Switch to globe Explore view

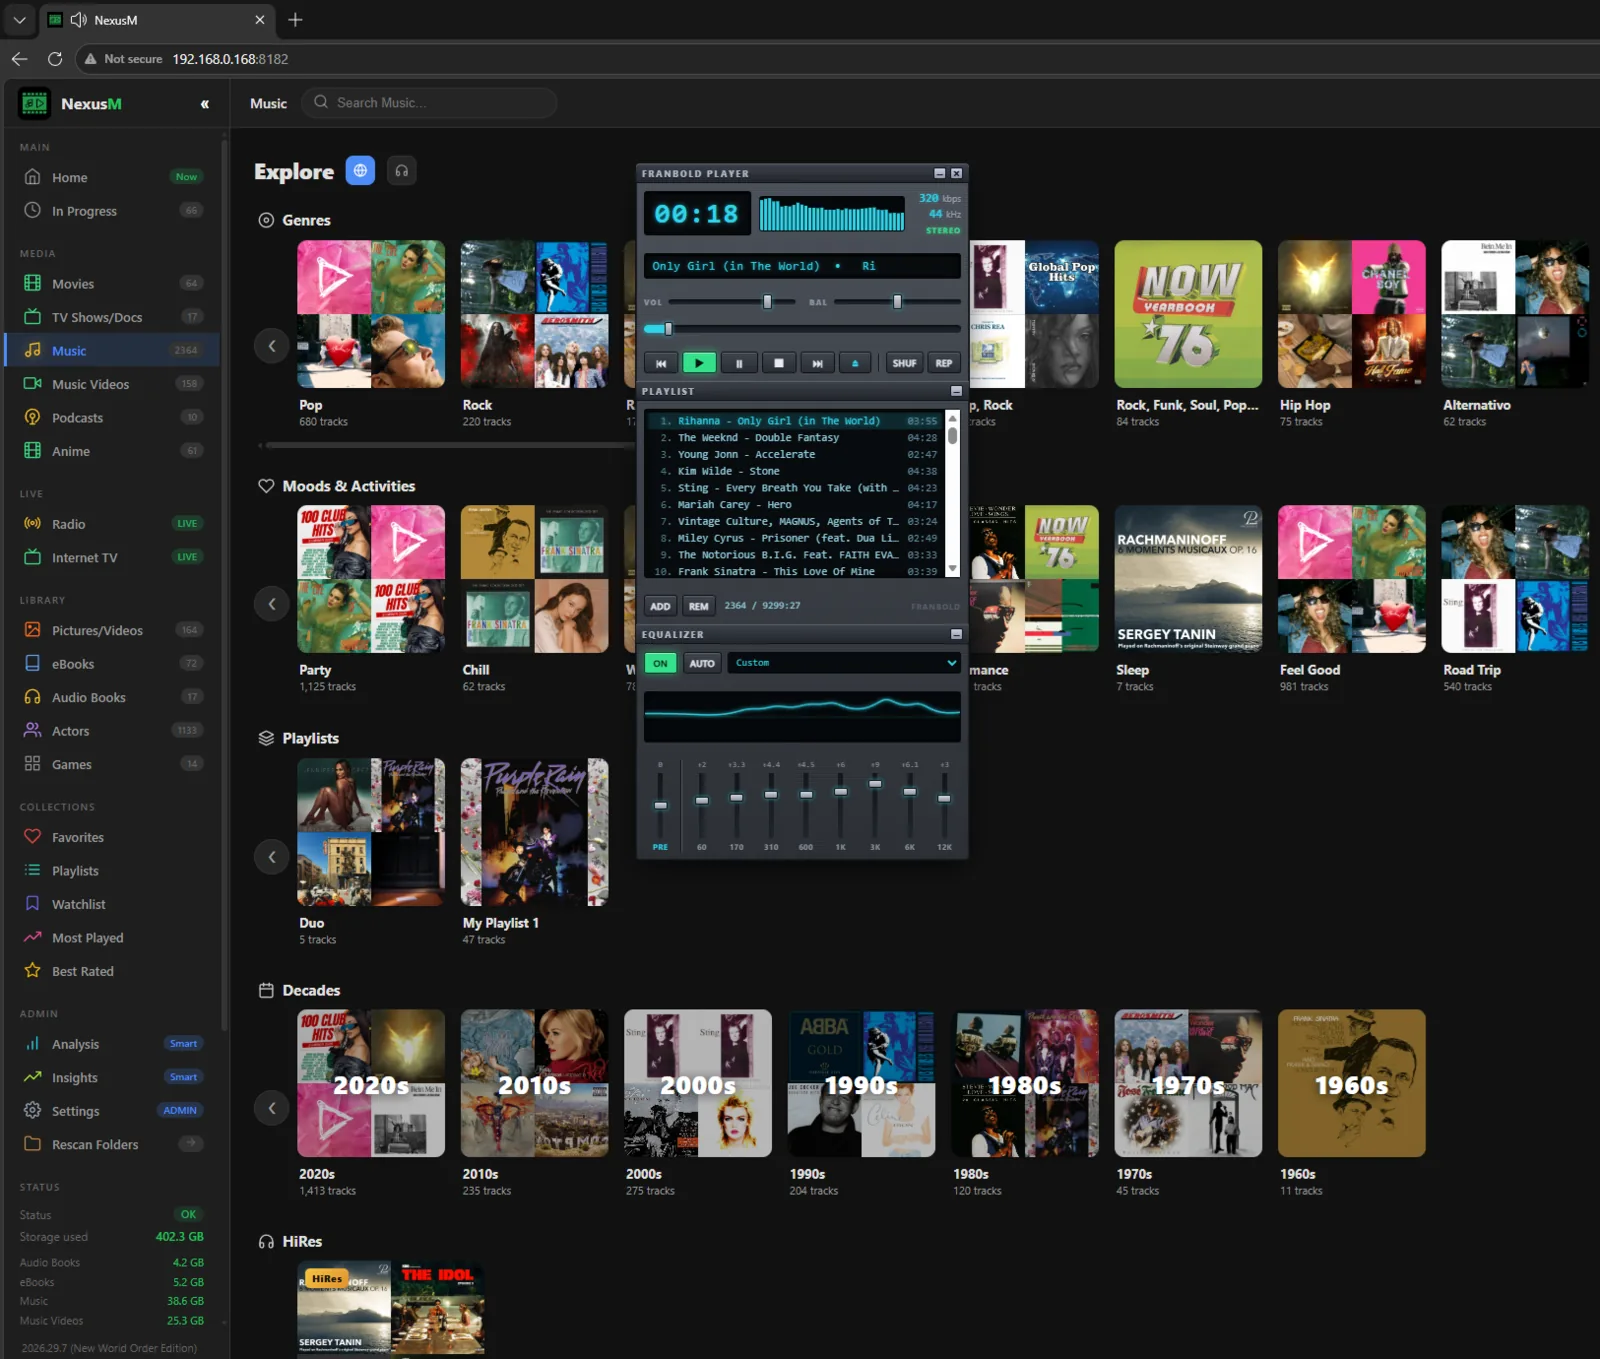360,171
